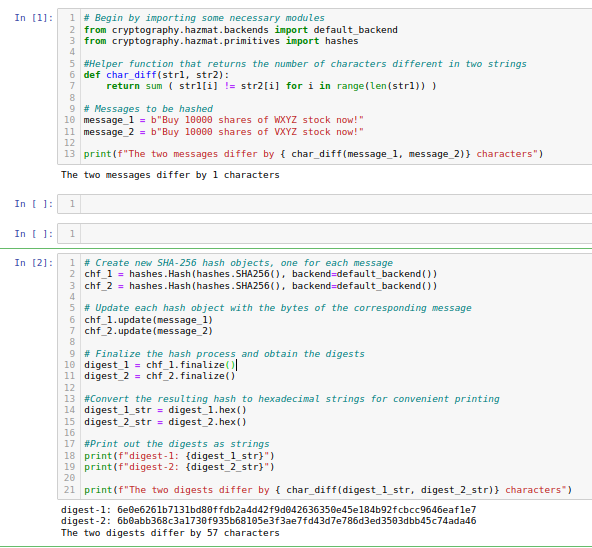
Task: Select the prompt of first empty cell
Action: (x=34, y=204)
